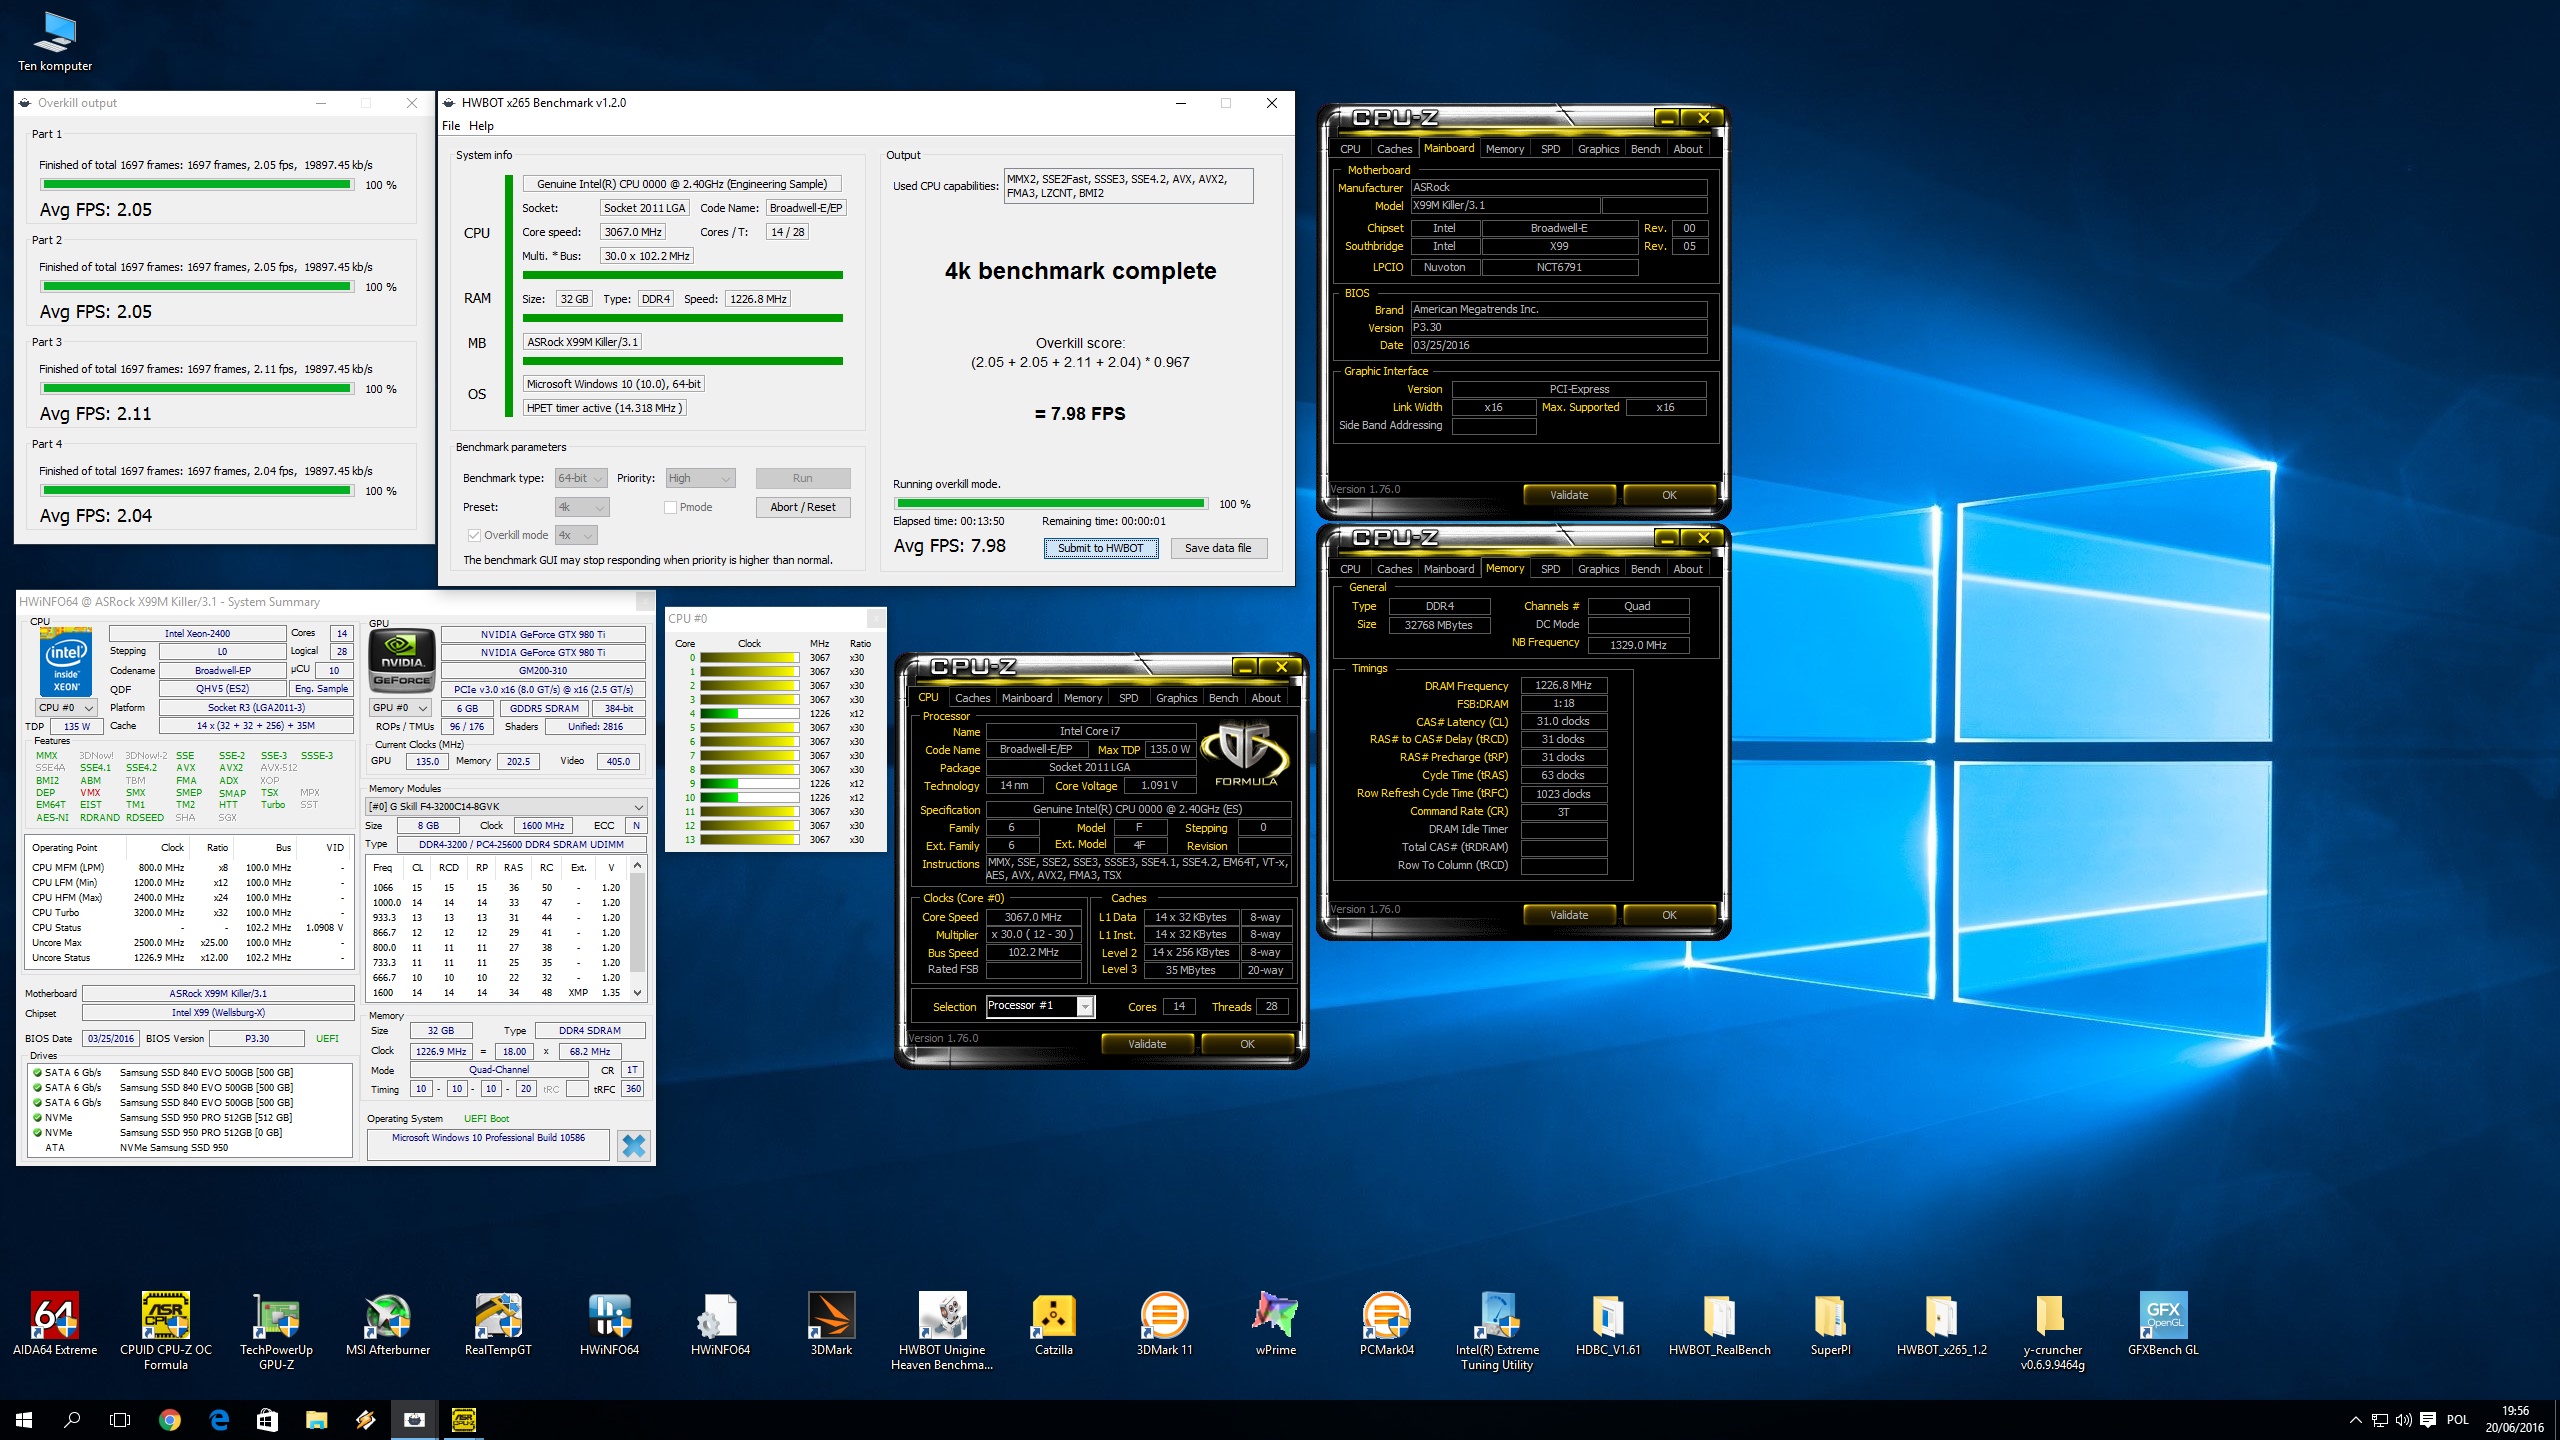Expand G Skill memory module dropdown
Viewport: 2560px width, 1440px height.
click(506, 806)
